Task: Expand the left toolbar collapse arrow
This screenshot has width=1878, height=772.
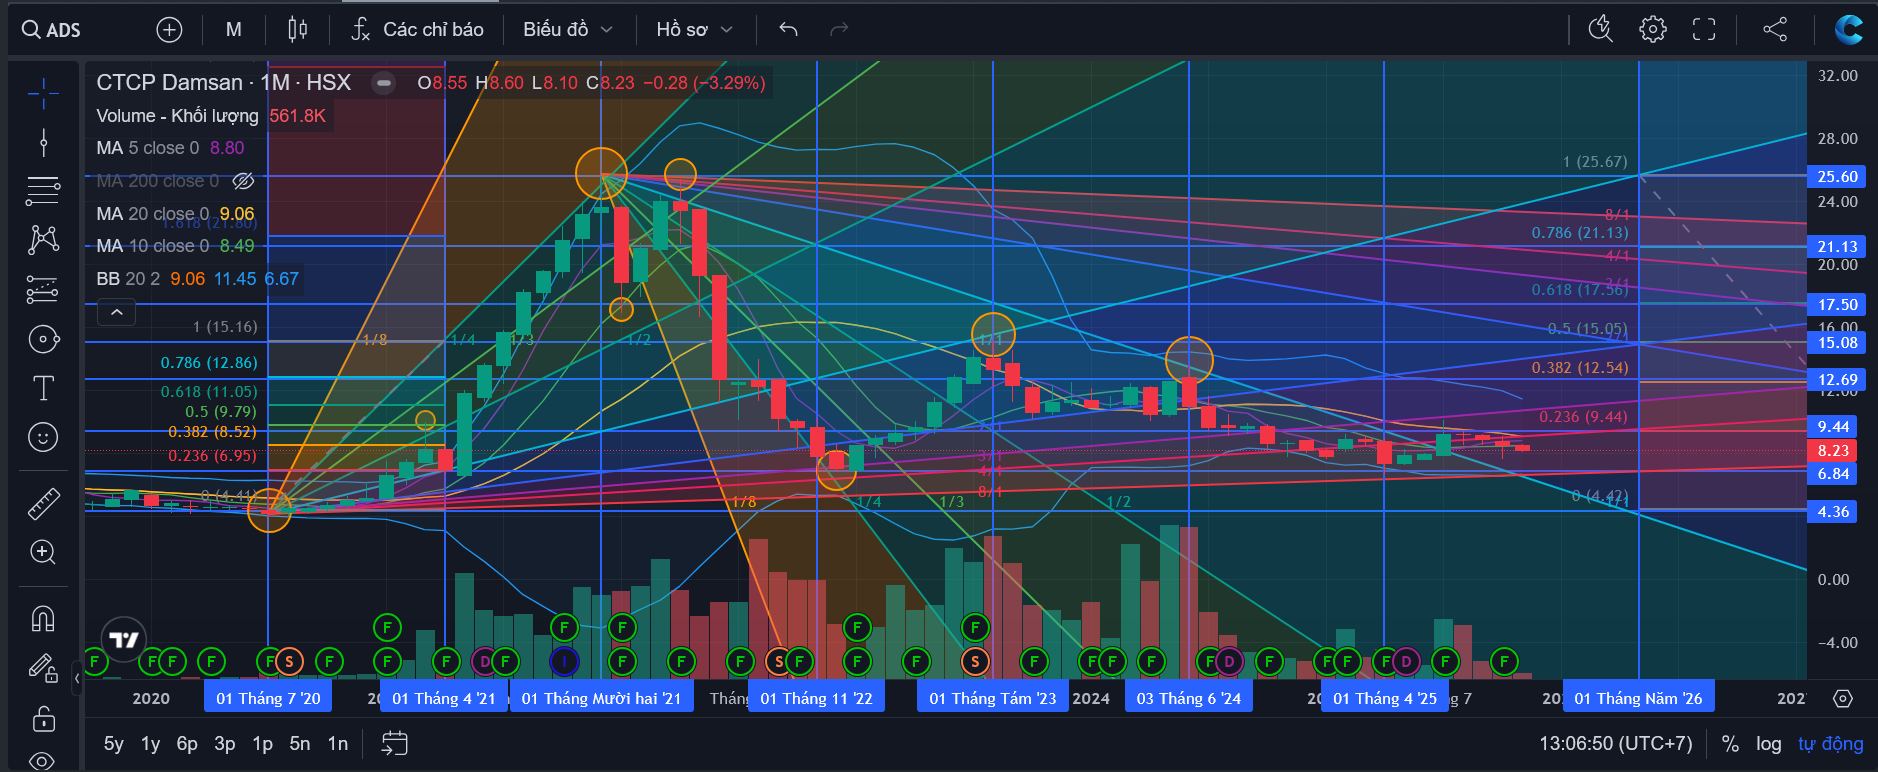Action: click(77, 678)
